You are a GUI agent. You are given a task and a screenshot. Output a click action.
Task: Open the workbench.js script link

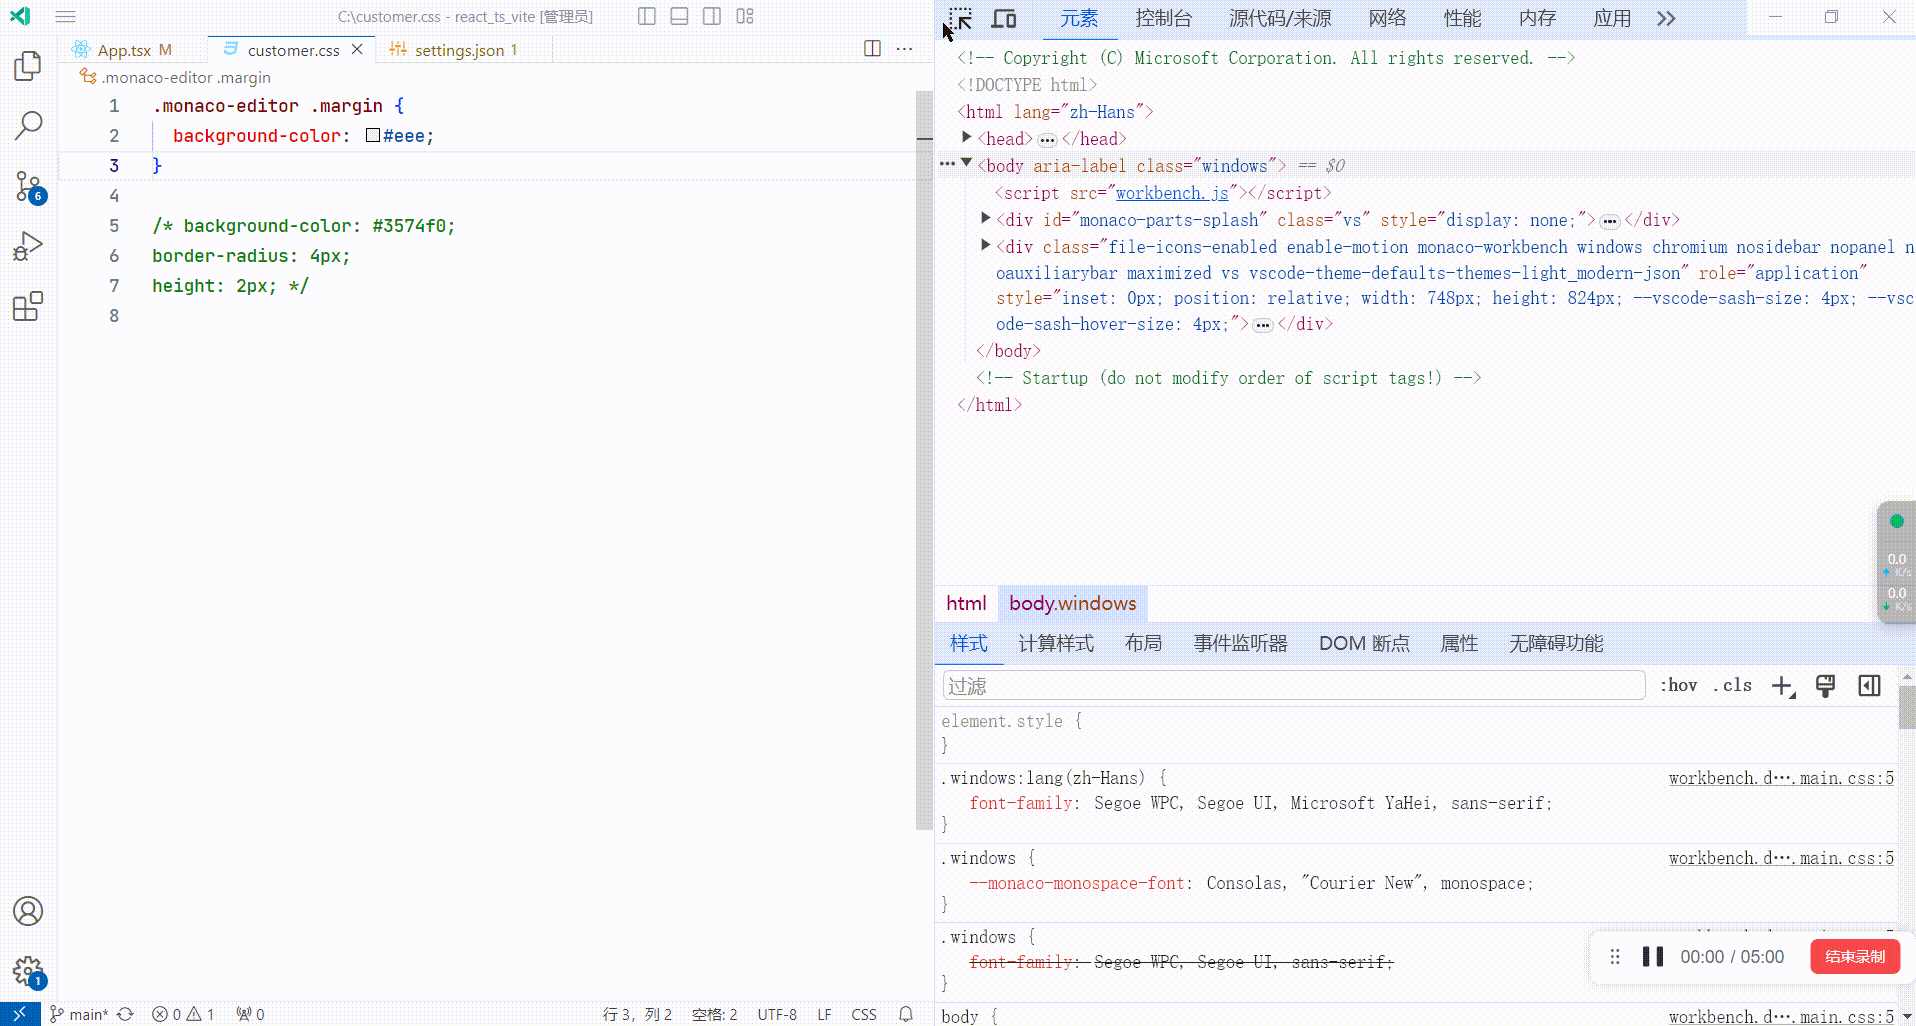(x=1172, y=193)
